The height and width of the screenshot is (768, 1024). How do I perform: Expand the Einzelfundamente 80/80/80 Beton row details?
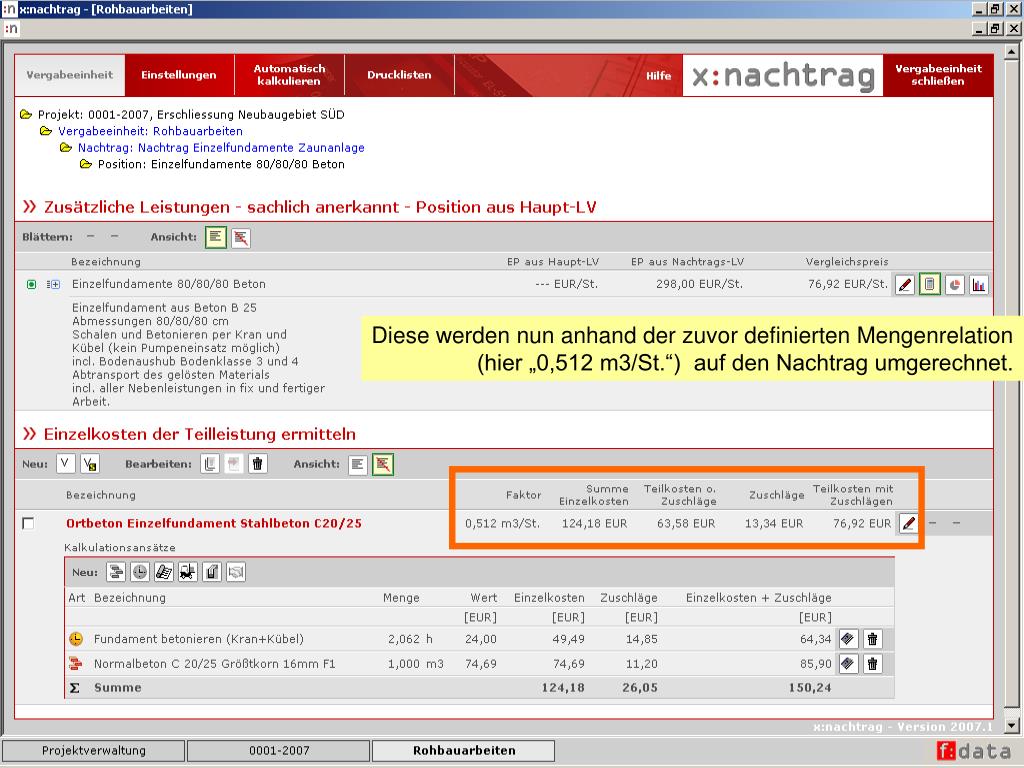pyautogui.click(x=54, y=285)
